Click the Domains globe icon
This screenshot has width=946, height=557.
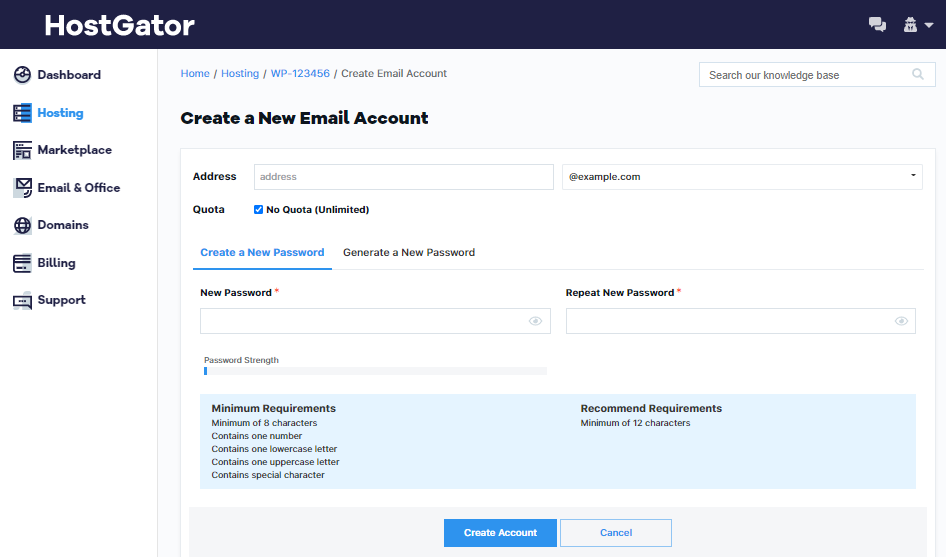22,225
